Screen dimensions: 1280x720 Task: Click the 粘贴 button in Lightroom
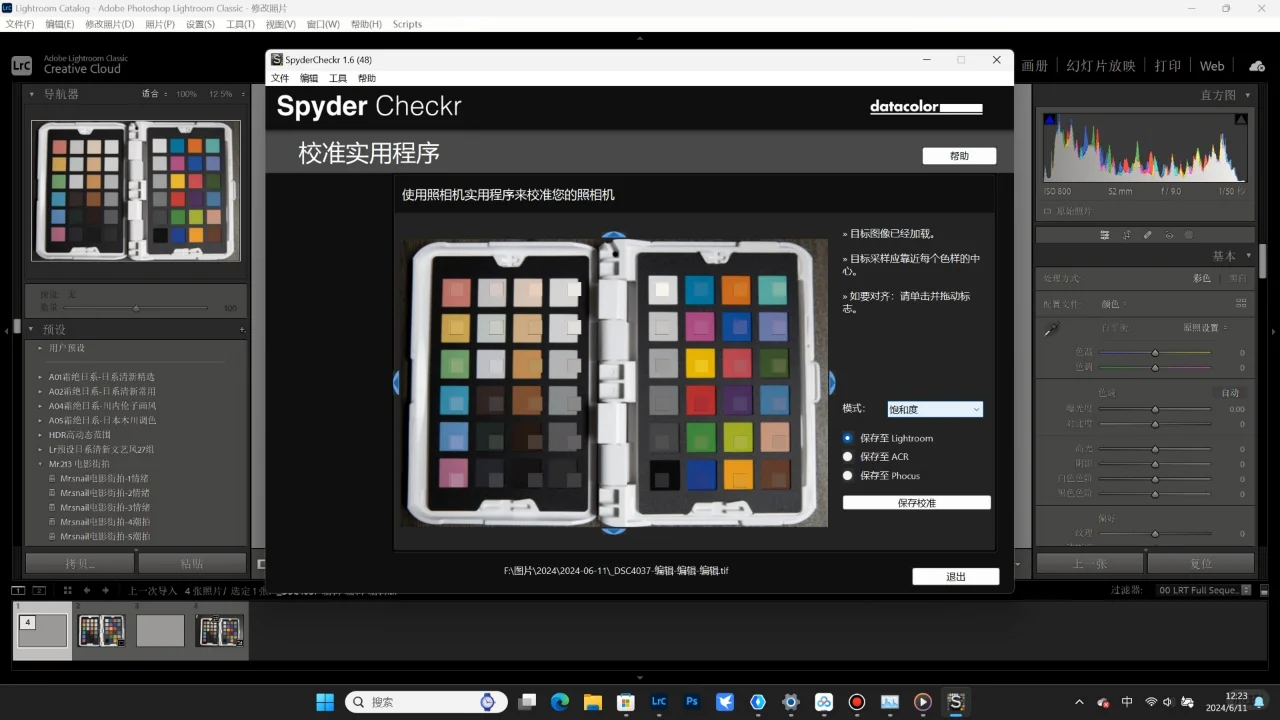(x=192, y=563)
